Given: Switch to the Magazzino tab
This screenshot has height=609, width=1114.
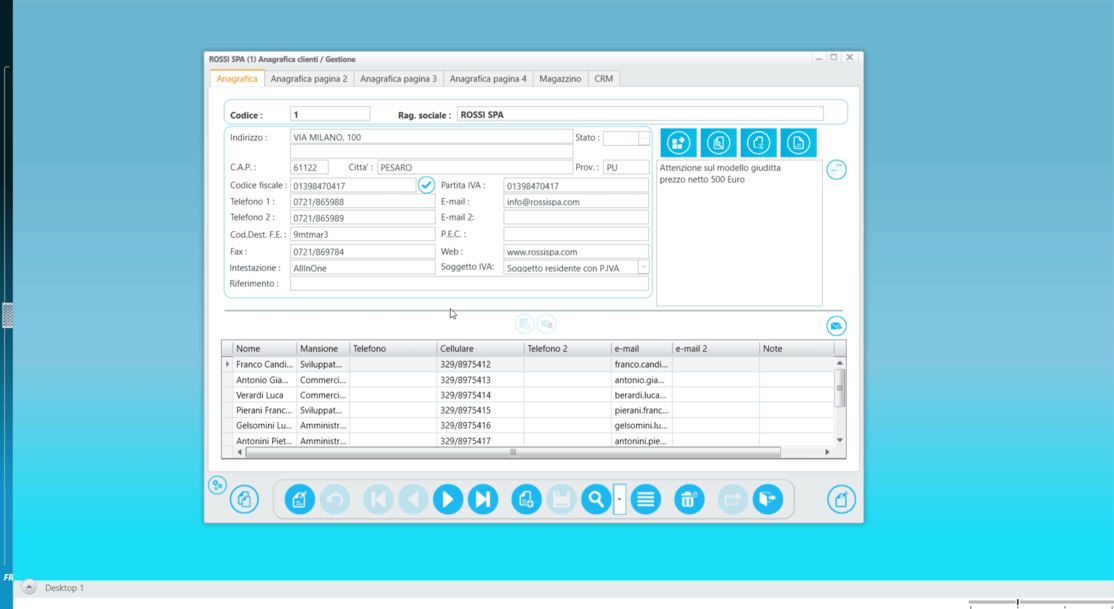Looking at the screenshot, I should [560, 79].
